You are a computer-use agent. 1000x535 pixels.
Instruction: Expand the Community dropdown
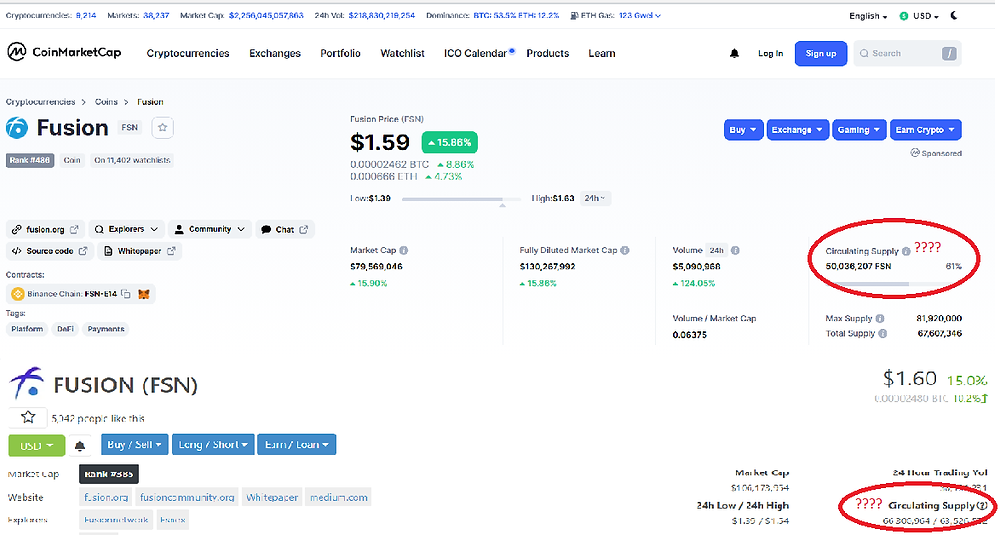[x=210, y=229]
